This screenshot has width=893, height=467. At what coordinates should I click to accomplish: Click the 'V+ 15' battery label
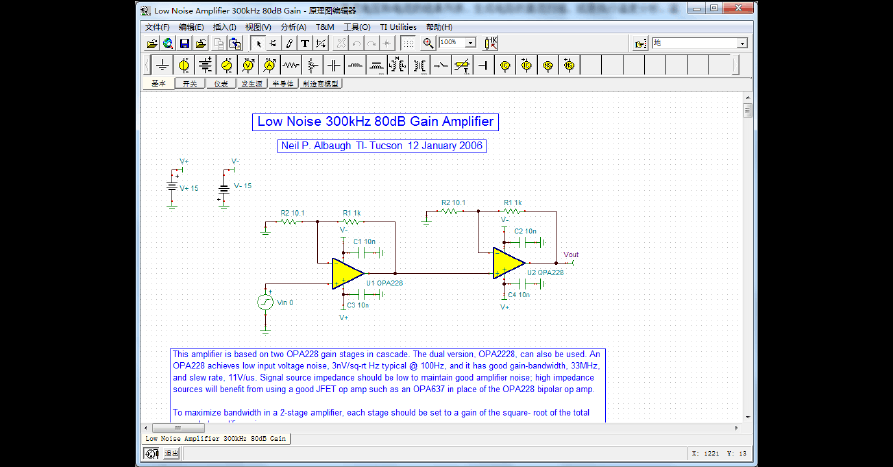pyautogui.click(x=189, y=189)
